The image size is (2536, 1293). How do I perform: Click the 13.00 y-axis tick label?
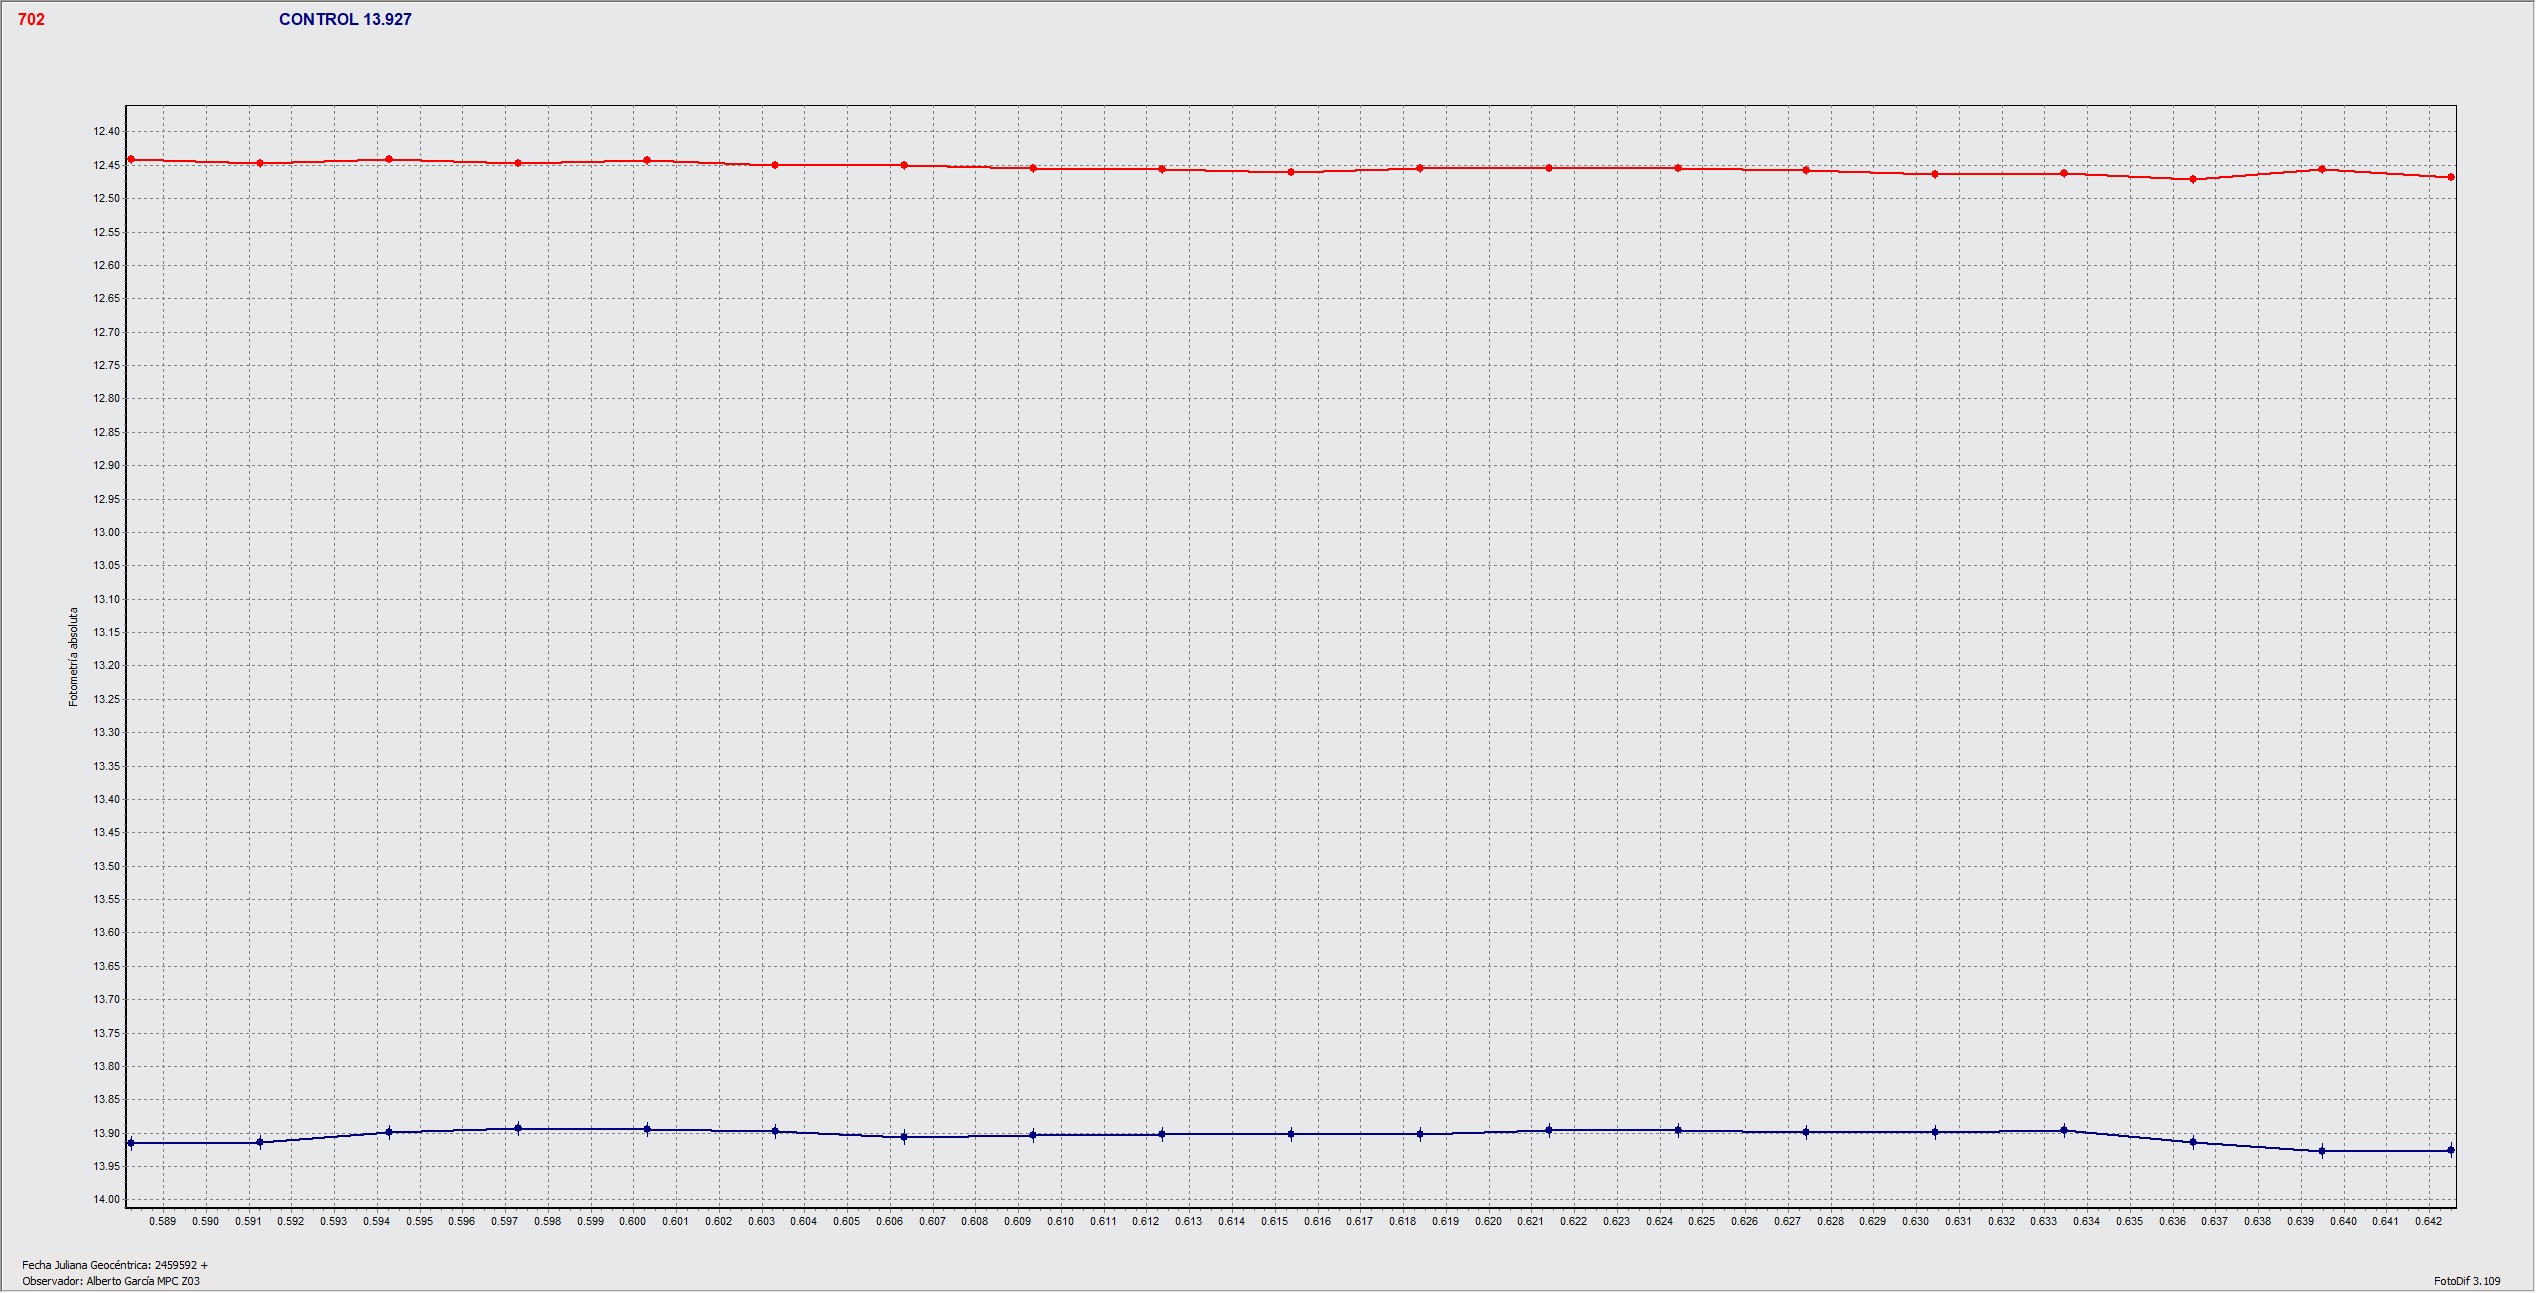106,532
